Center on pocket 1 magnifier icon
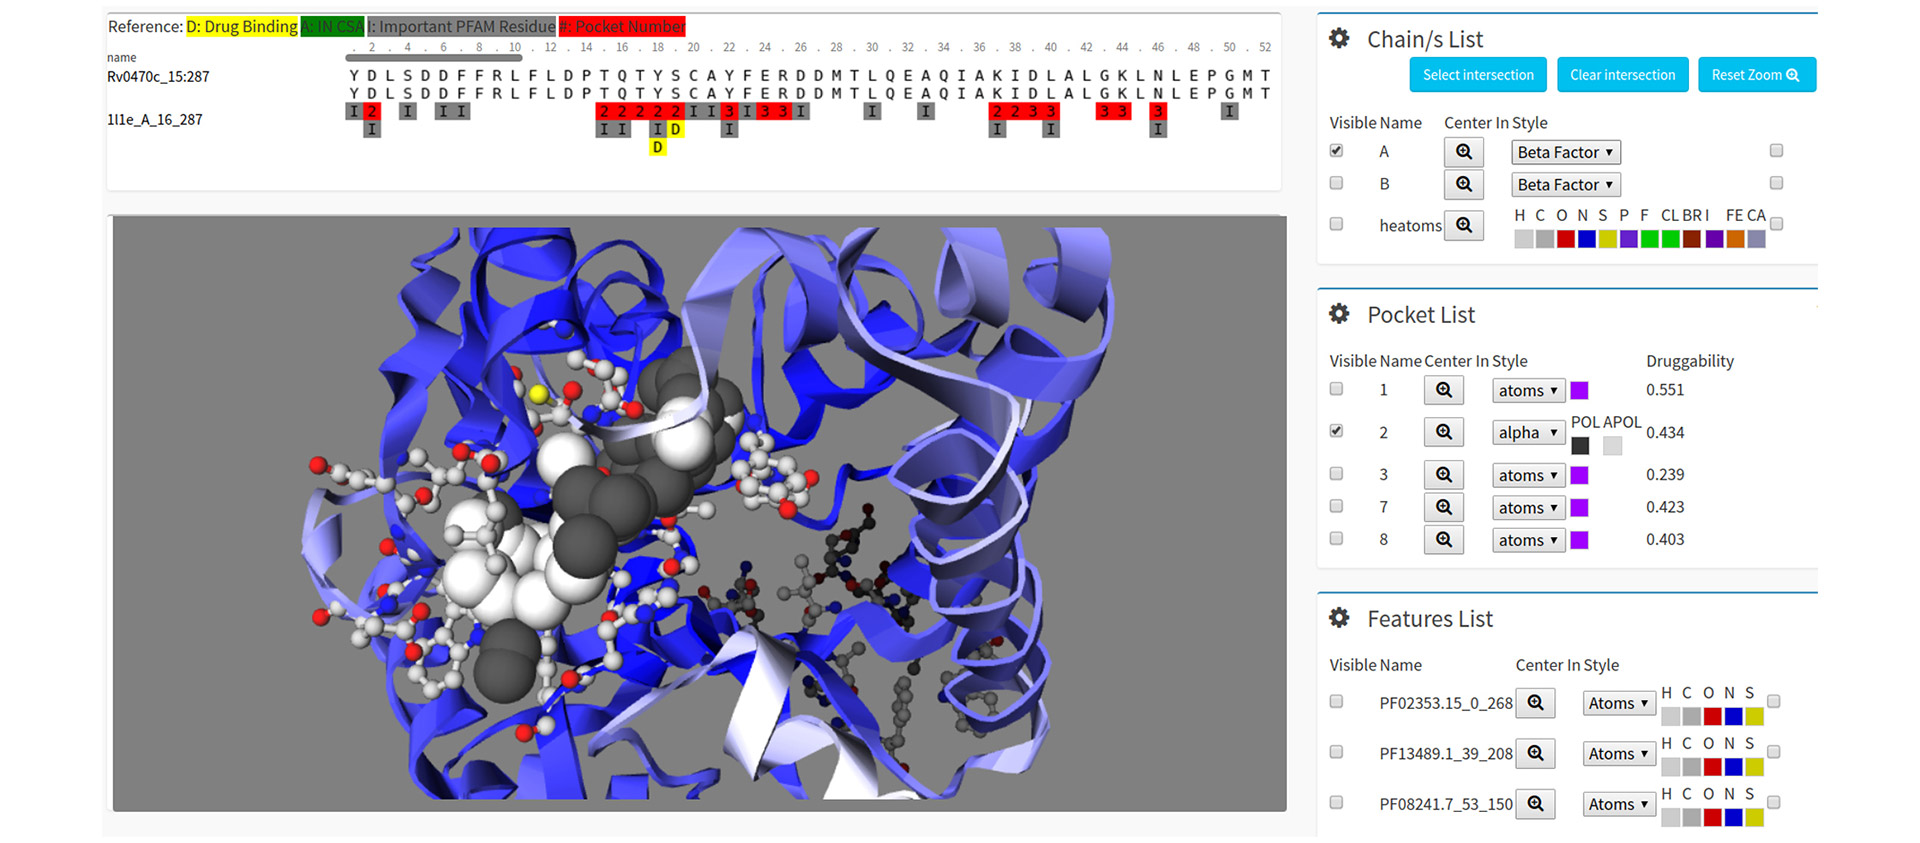This screenshot has width=1920, height=843. 1443,391
